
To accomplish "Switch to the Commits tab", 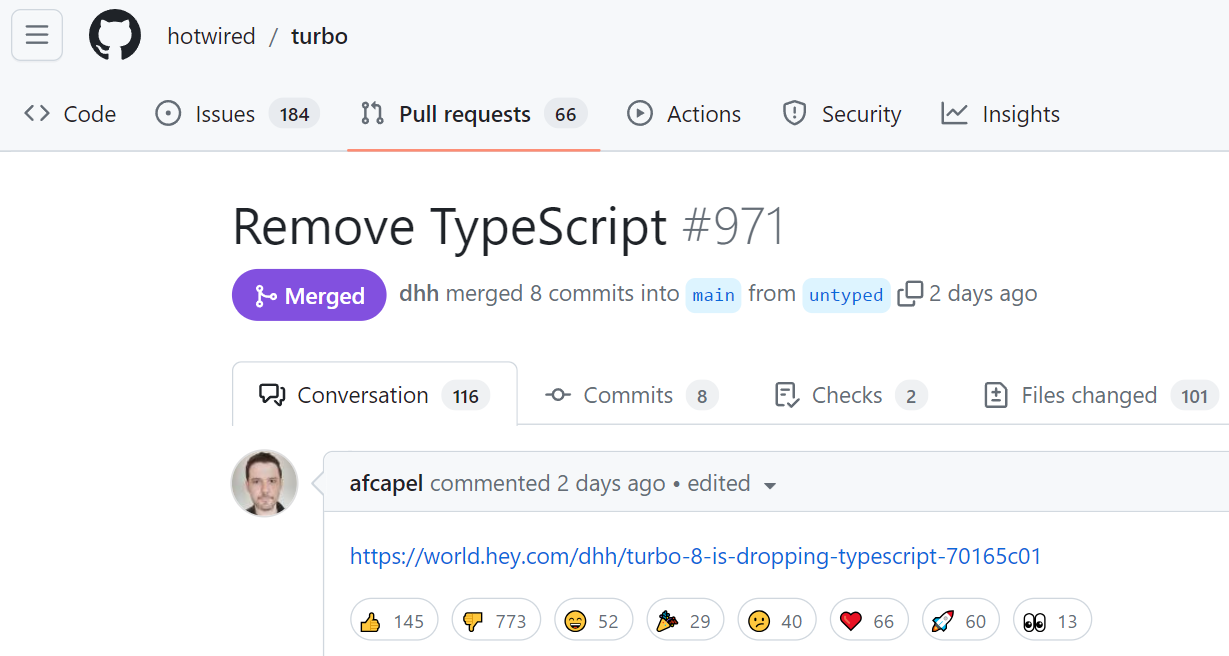I will 627,394.
